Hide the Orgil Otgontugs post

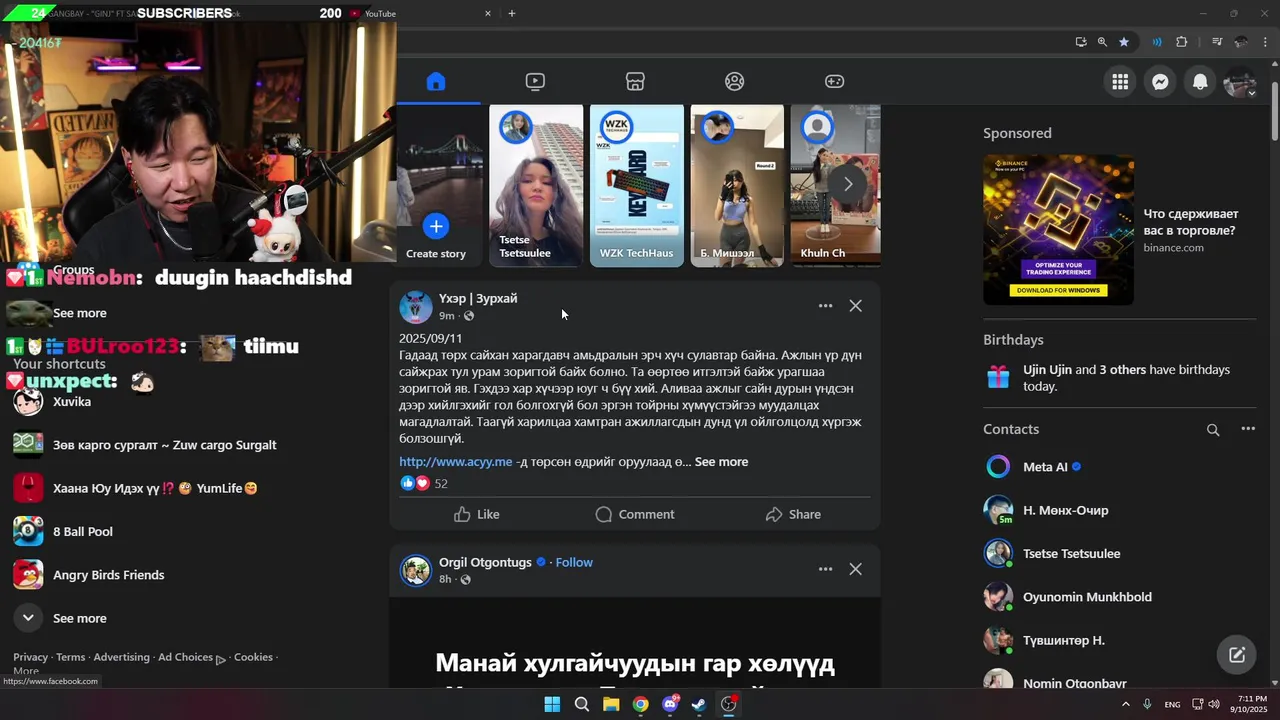coord(855,569)
